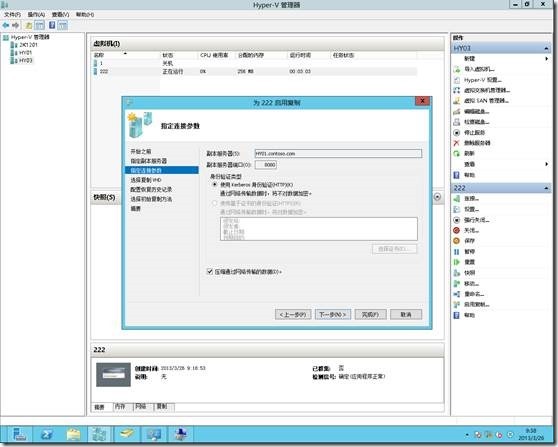Click the red 关闭 shutdown icon
558x447 pixels.
tap(457, 230)
